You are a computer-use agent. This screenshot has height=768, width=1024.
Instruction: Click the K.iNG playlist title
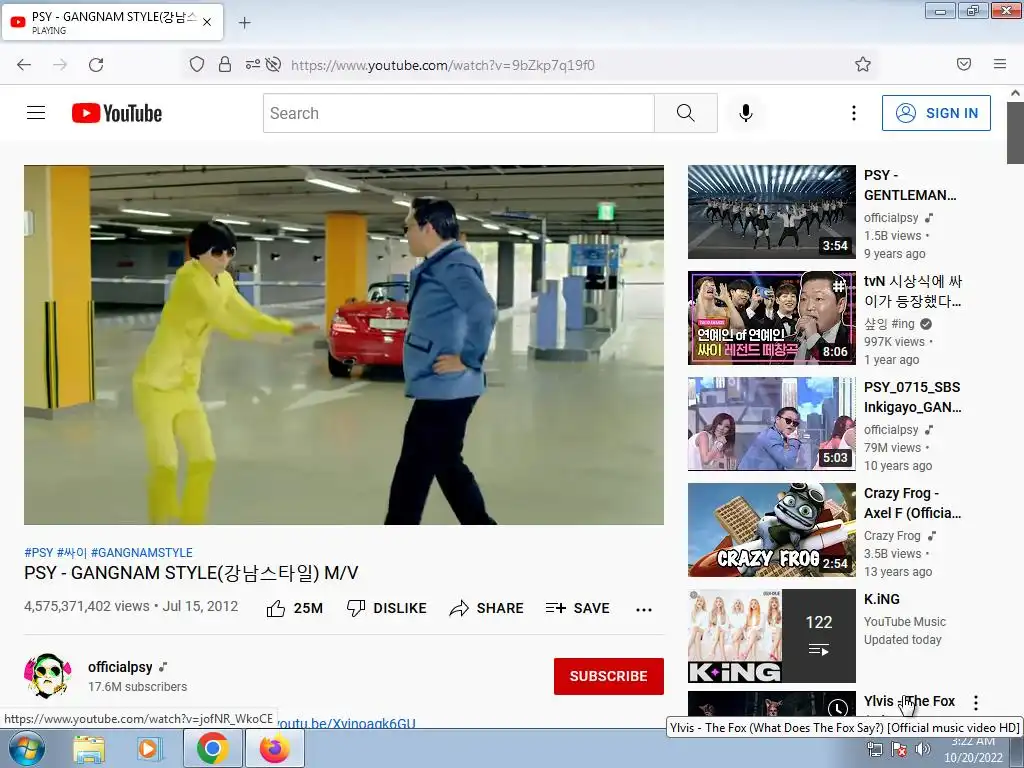click(882, 599)
